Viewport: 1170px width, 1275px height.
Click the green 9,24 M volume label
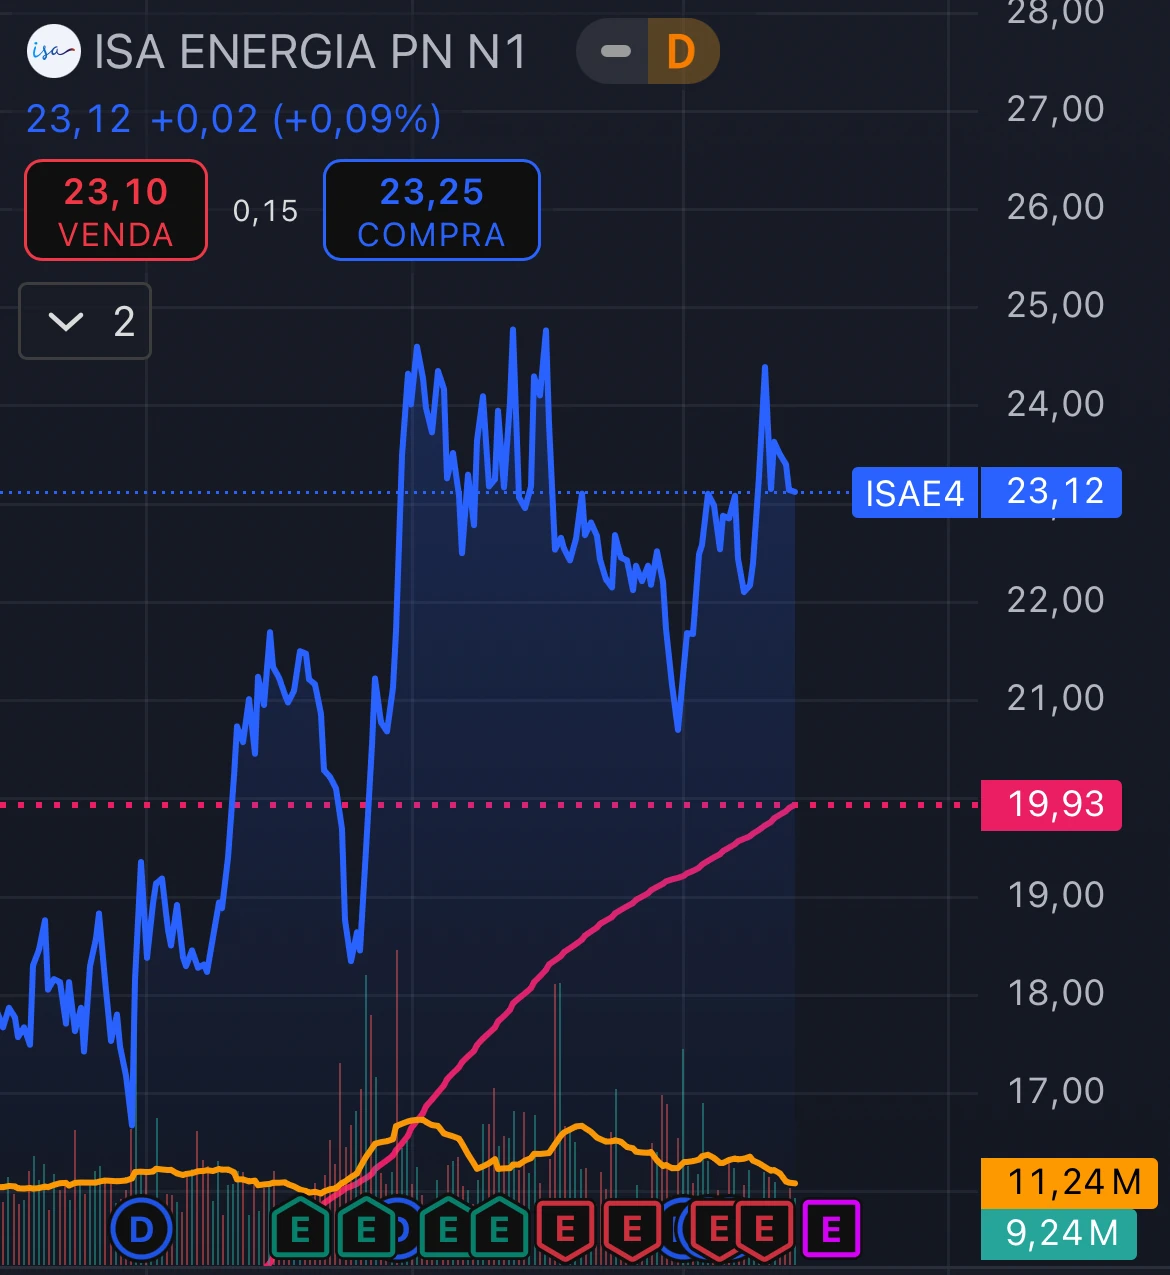point(1059,1234)
